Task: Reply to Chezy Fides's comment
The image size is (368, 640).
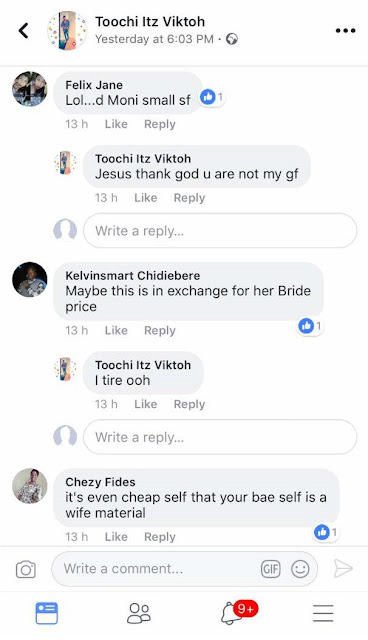Action: tap(160, 537)
